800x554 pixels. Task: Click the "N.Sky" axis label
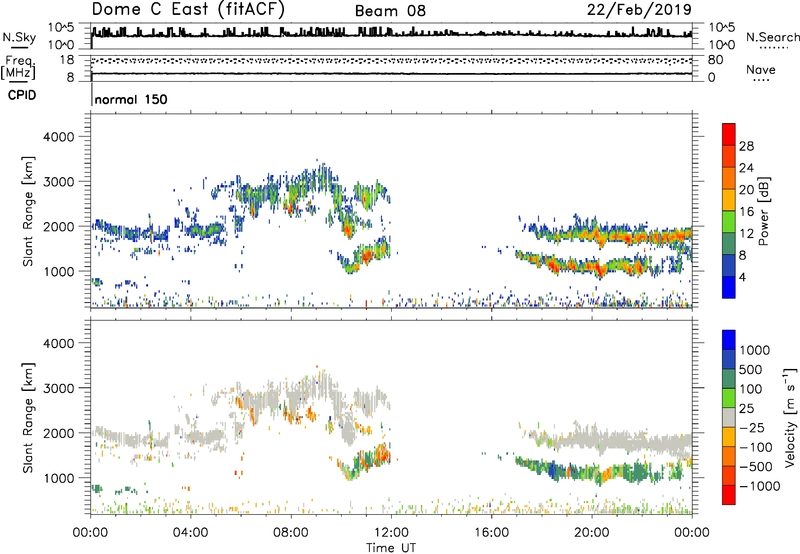coord(19,37)
